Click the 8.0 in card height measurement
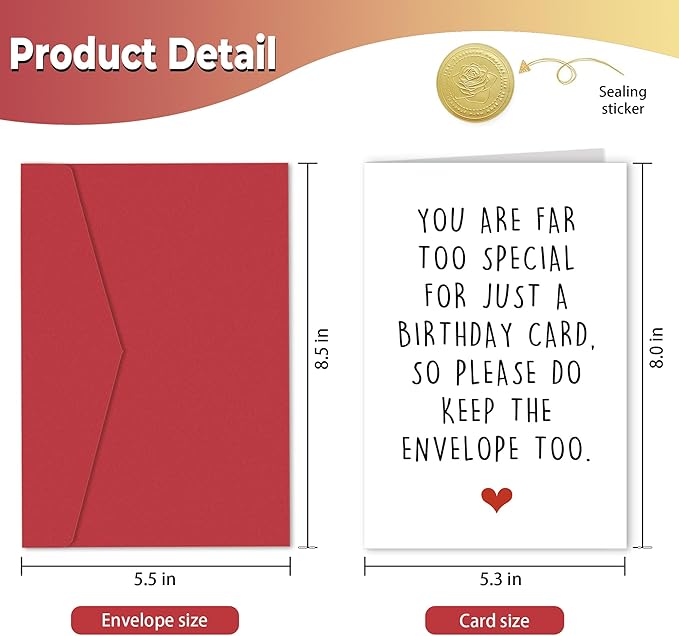Screen dimensions: 679x636 pos(656,347)
